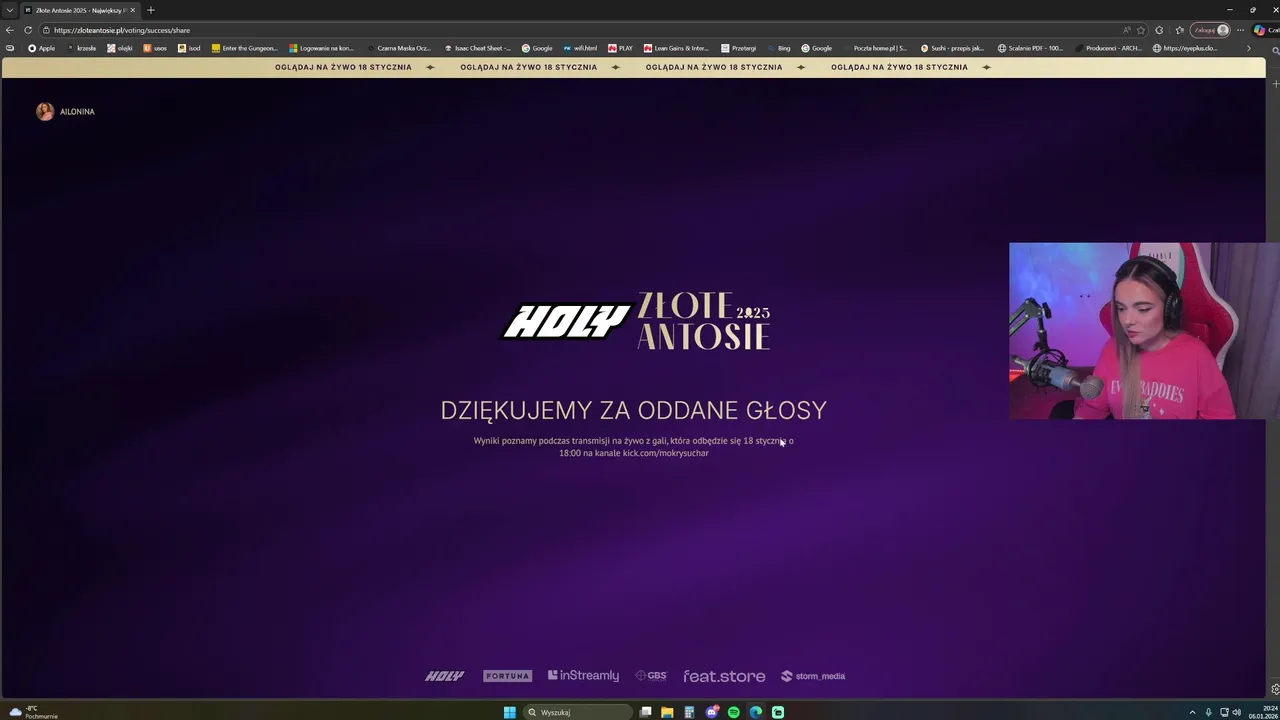
Task: Click Edge sidebar plus icon
Action: pyautogui.click(x=1274, y=83)
